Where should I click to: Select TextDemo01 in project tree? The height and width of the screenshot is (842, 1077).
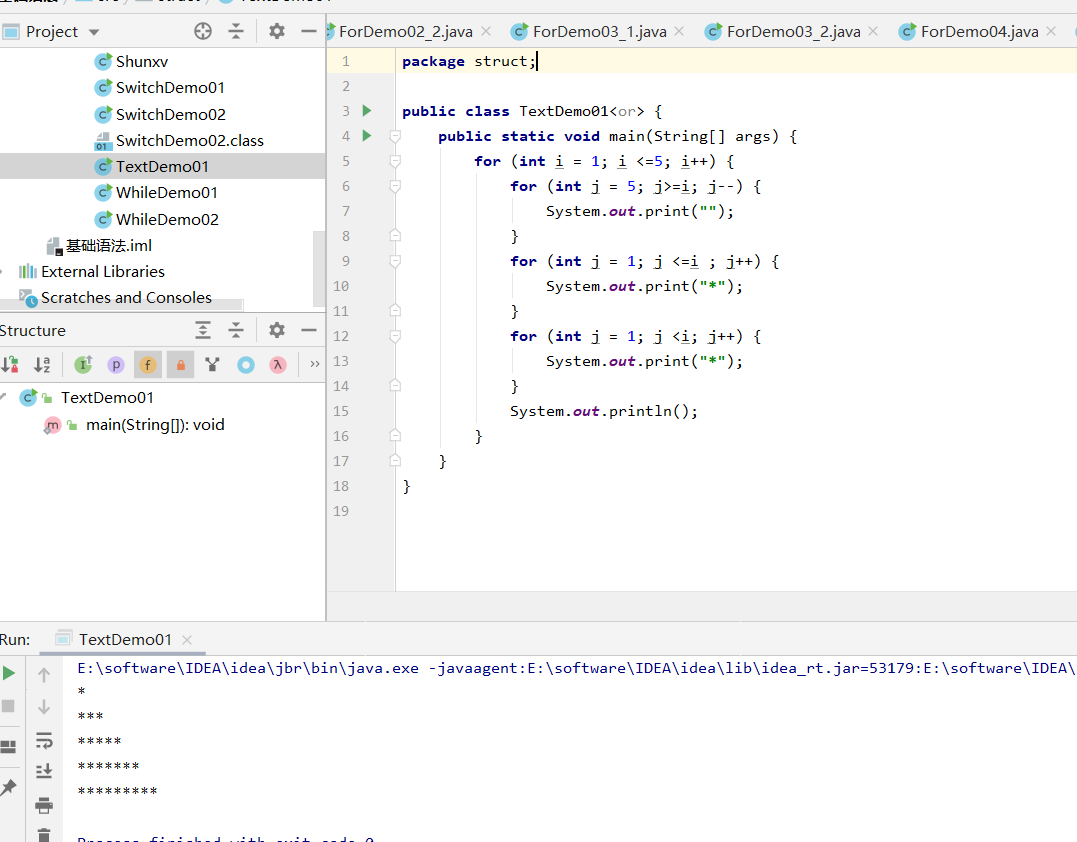coord(162,166)
